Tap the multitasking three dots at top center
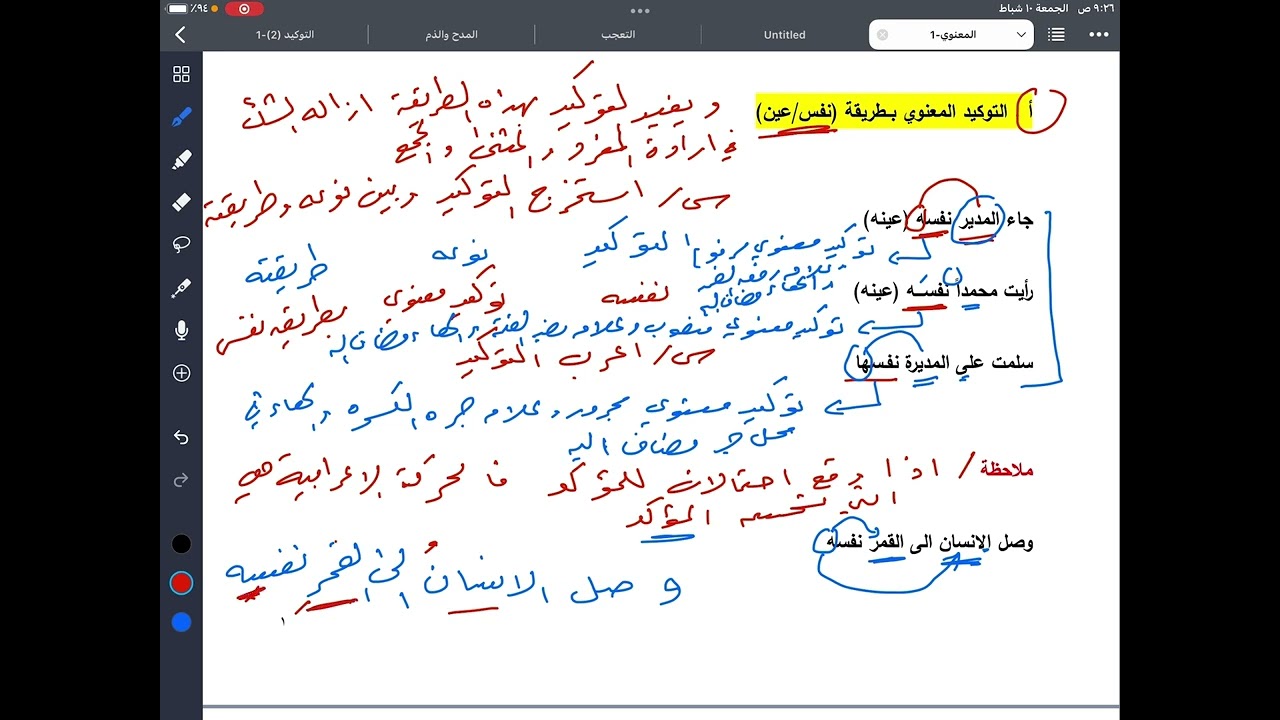The width and height of the screenshot is (1280, 720). 640,10
